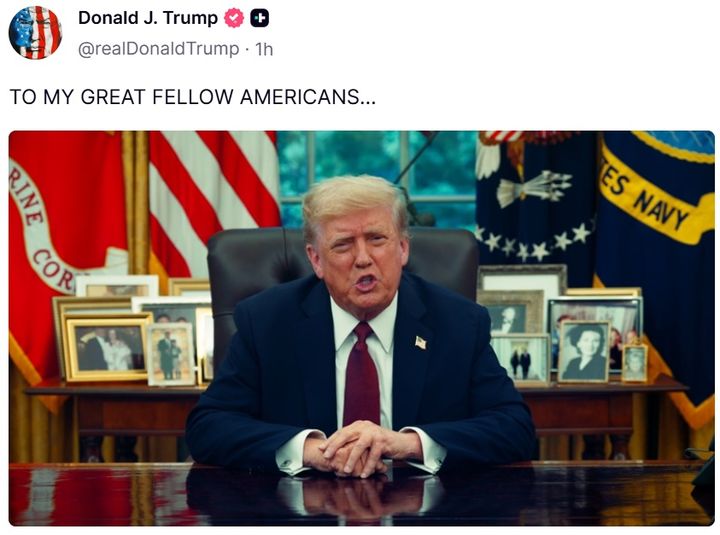Click the 1h post timestamp
Image resolution: width=720 pixels, height=535 pixels.
pos(264,49)
